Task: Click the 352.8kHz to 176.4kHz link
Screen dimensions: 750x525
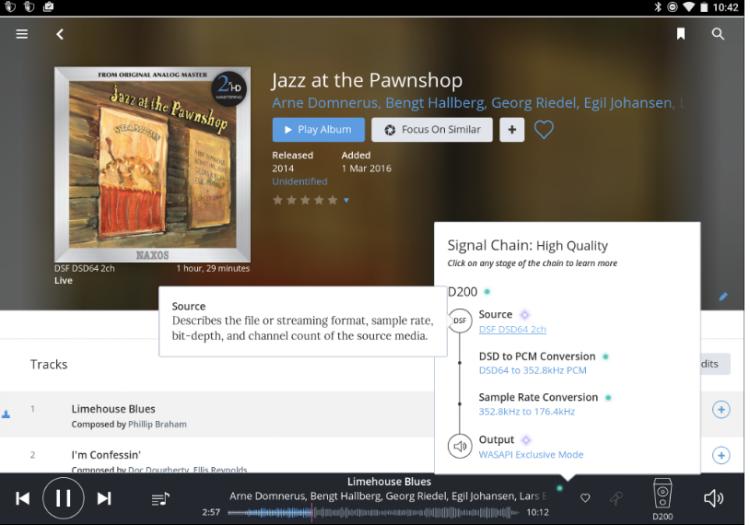Action: point(527,411)
